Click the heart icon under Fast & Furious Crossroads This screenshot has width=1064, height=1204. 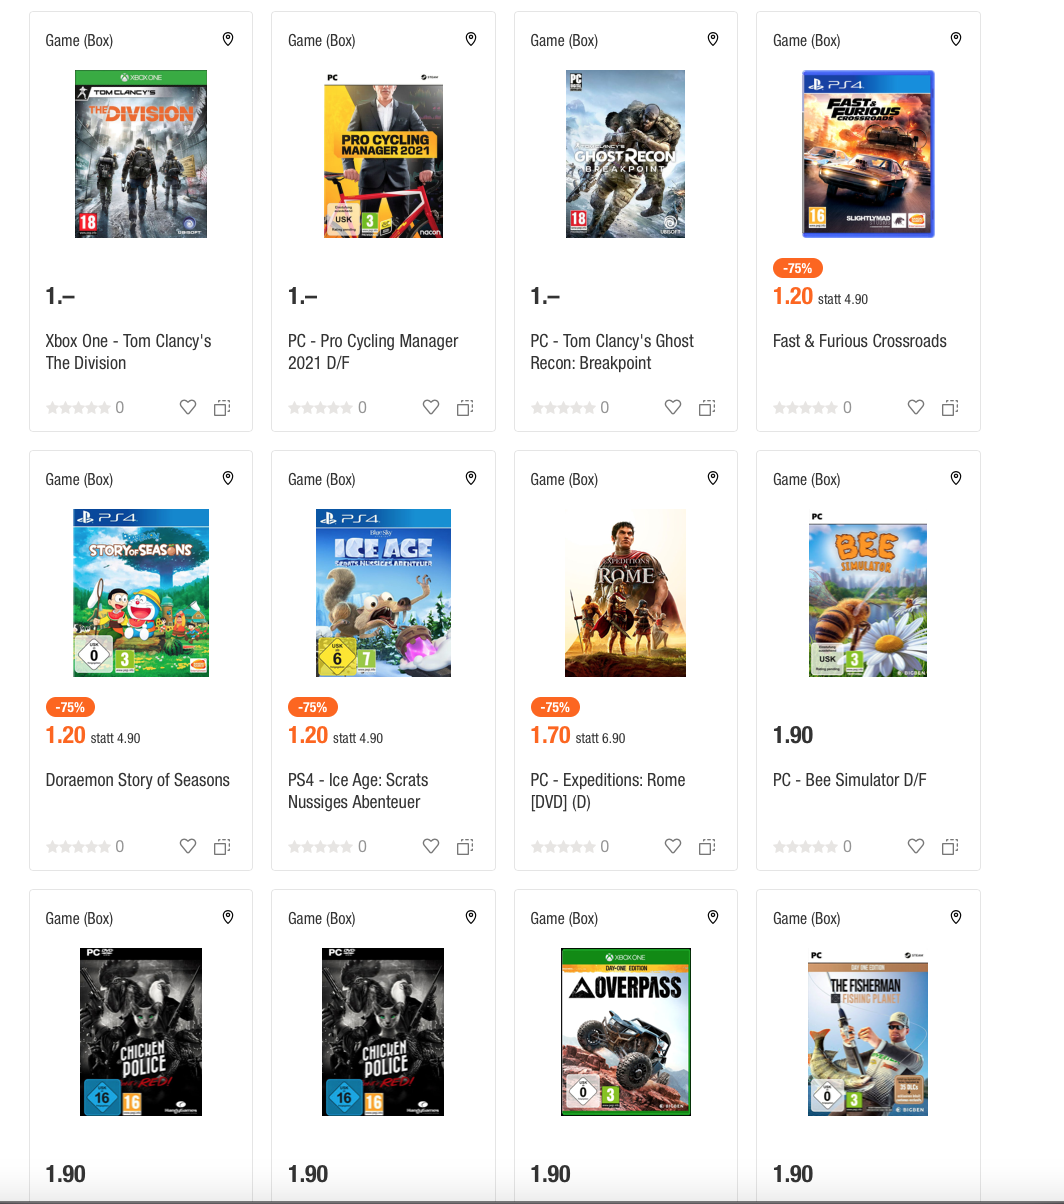pos(916,407)
